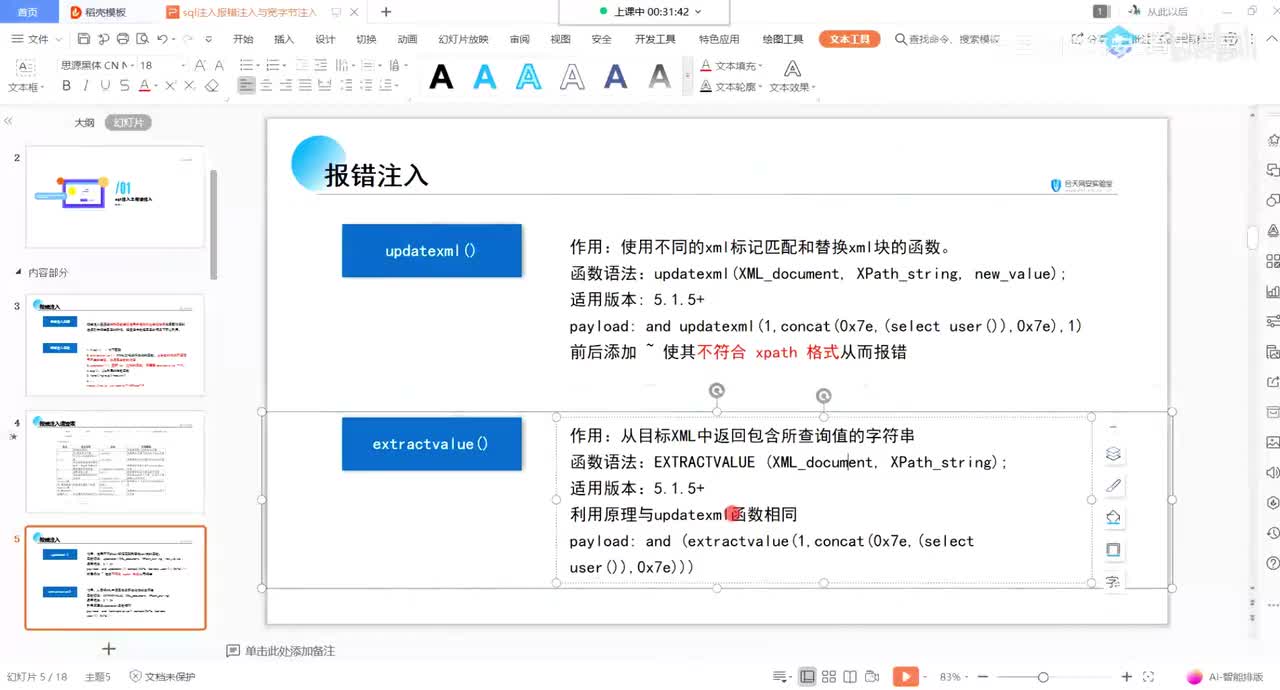1280x690 pixels.
Task: Toggle Underline formatting (U)
Action: (x=105, y=86)
